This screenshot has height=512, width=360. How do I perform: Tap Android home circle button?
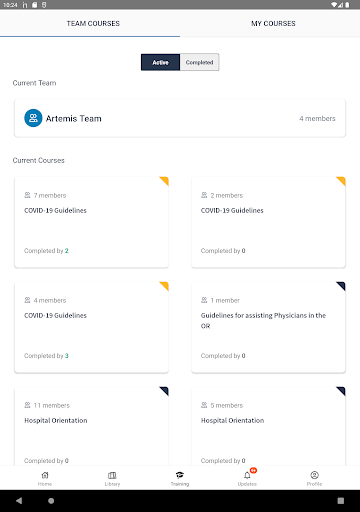pos(51,500)
